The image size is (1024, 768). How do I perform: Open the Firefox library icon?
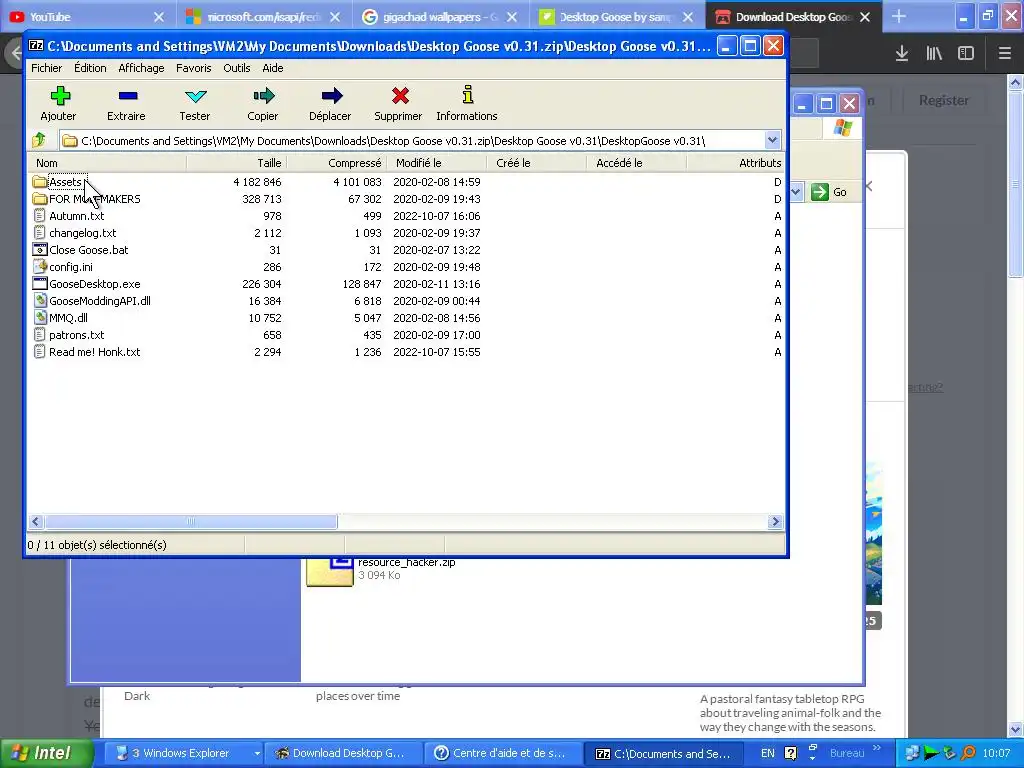[x=934, y=54]
